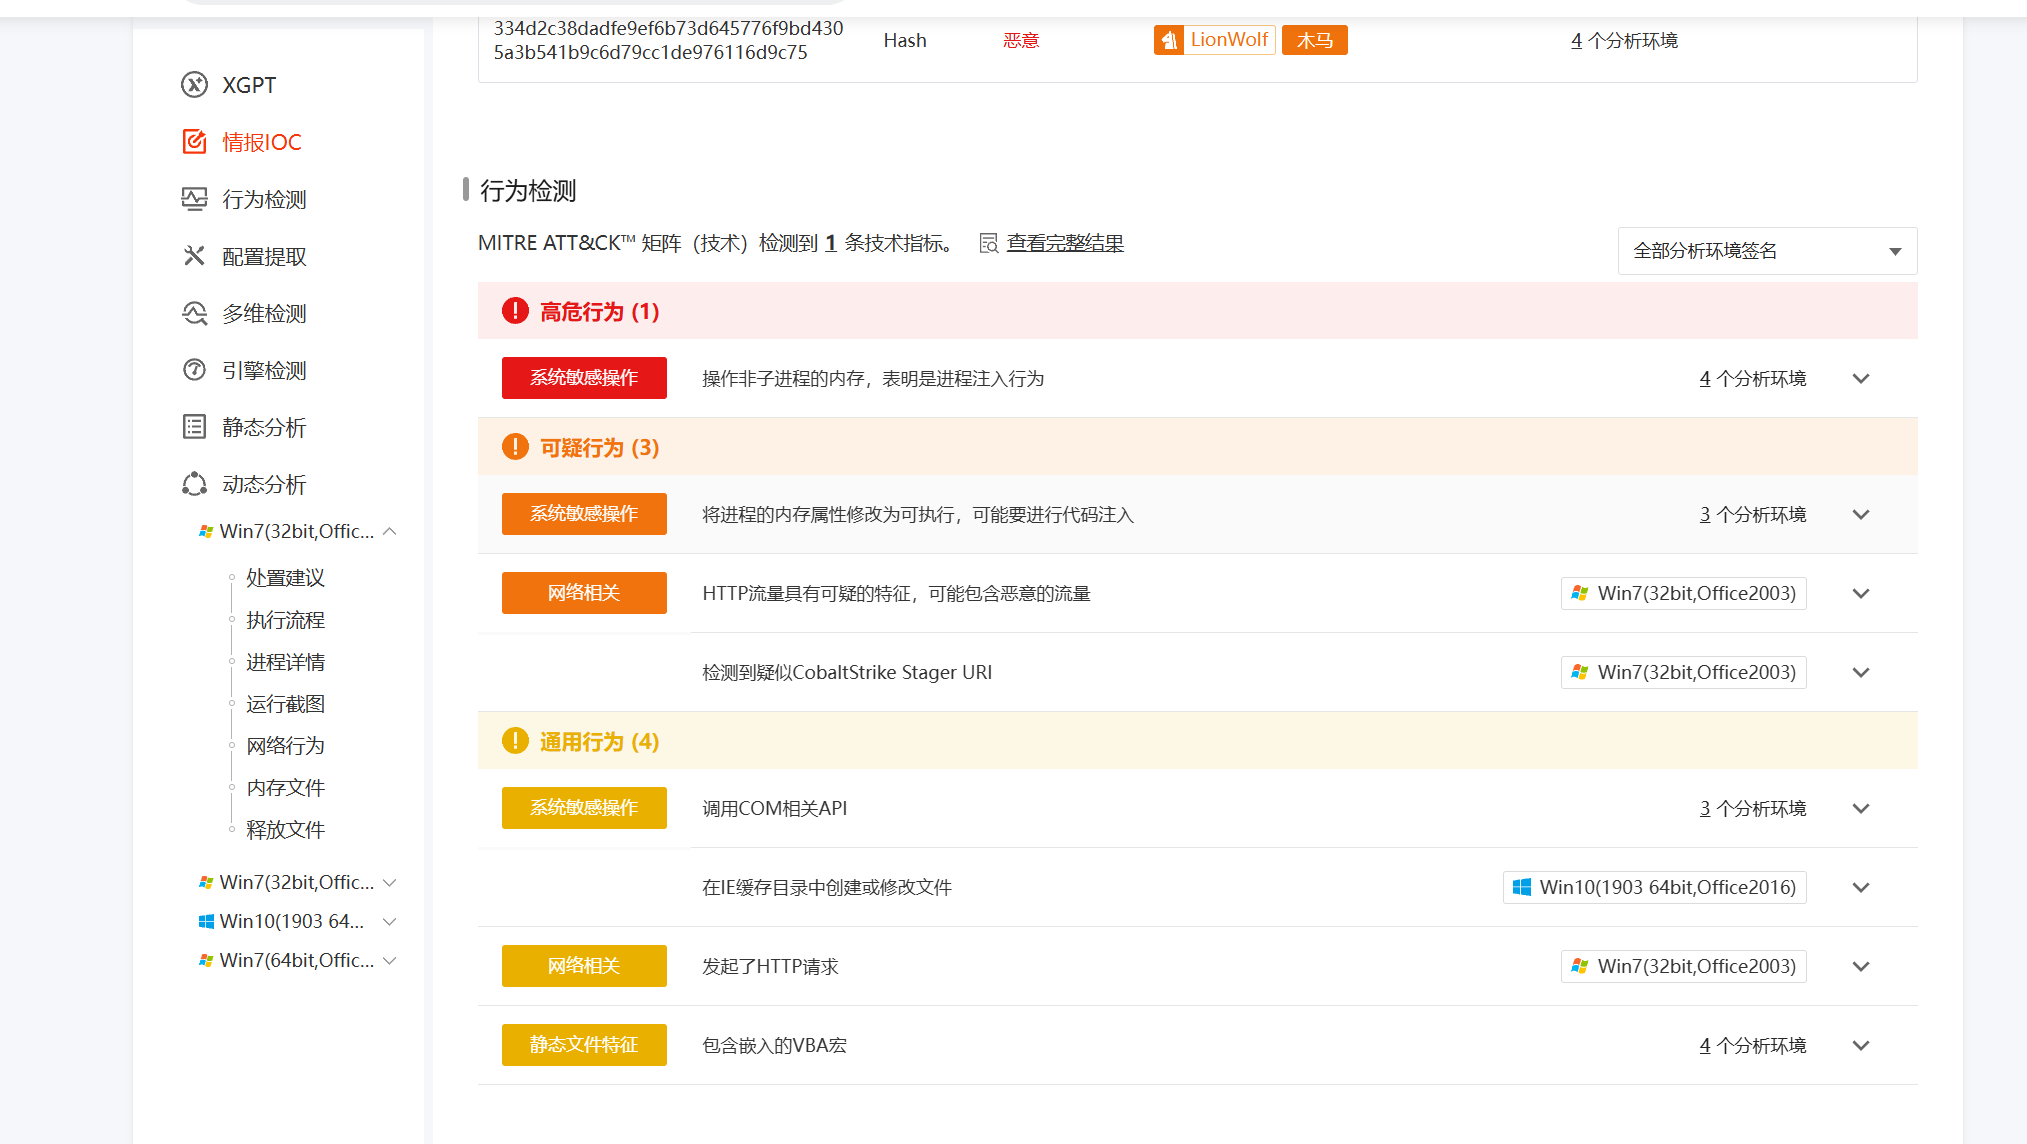Expand the 包含嵌入的VBA宏 row chevron
The image size is (2027, 1144).
point(1860,1045)
